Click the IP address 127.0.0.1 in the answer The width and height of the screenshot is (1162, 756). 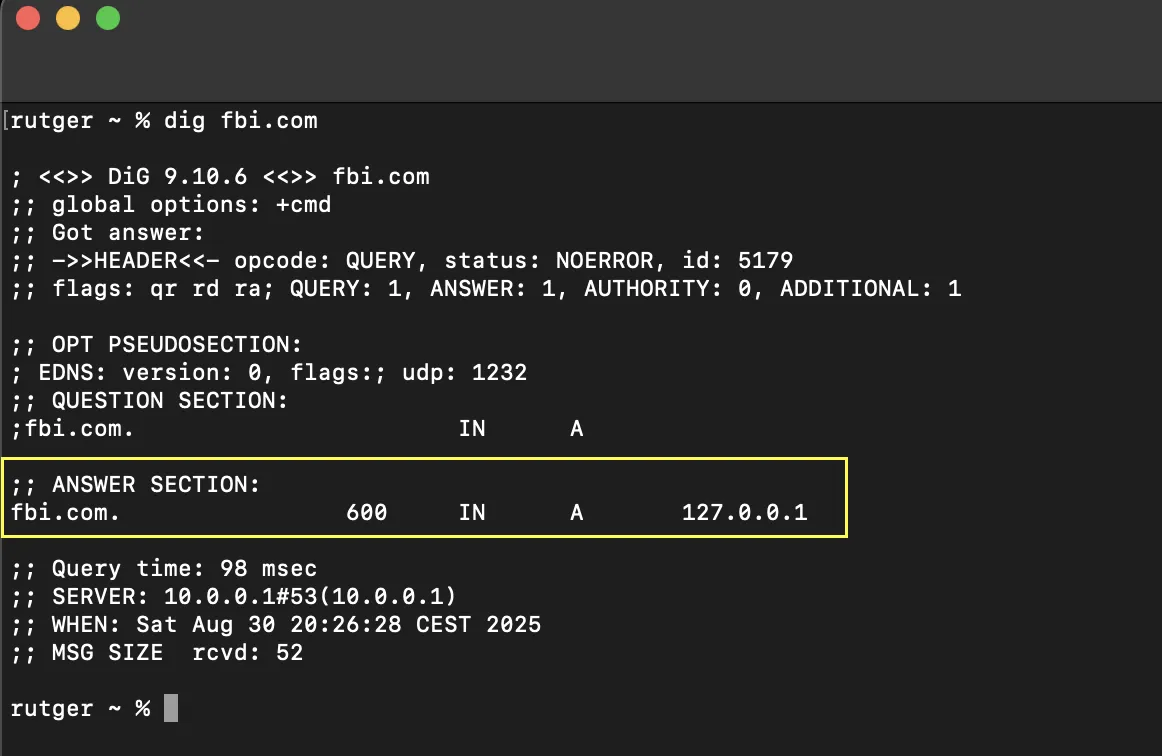pos(744,513)
